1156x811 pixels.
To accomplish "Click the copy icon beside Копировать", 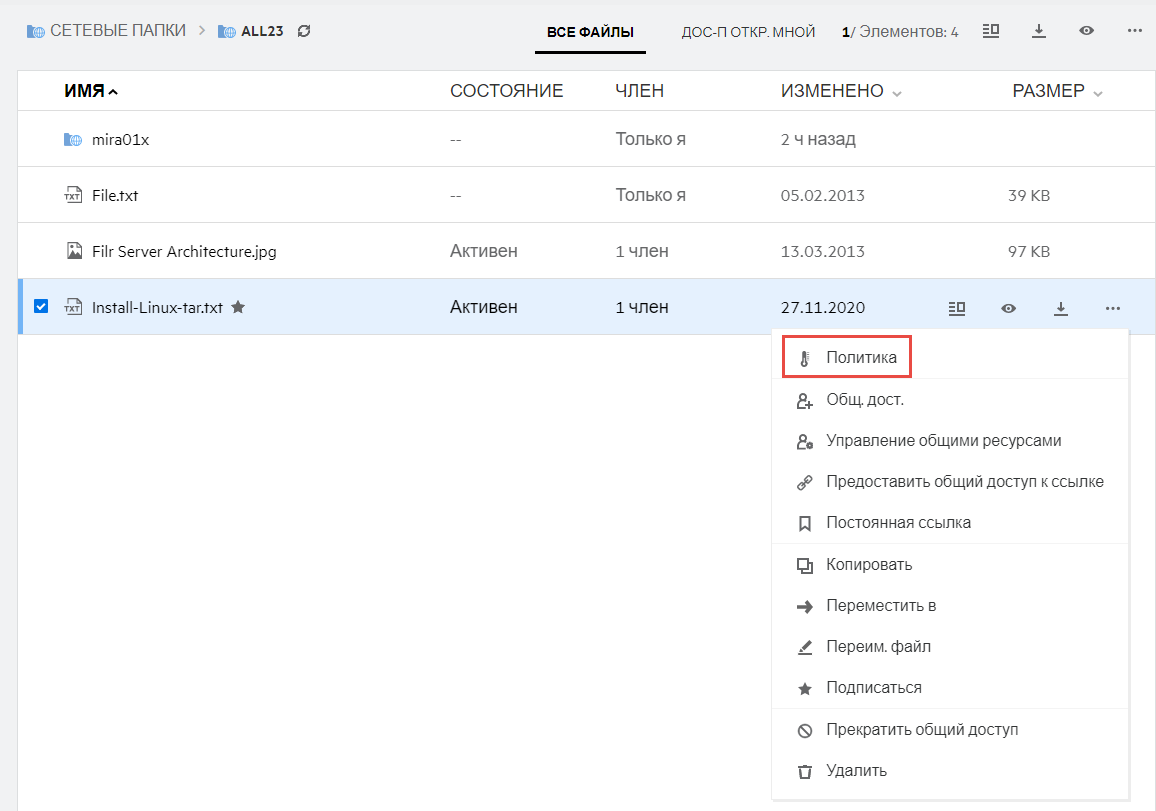I will click(x=805, y=565).
